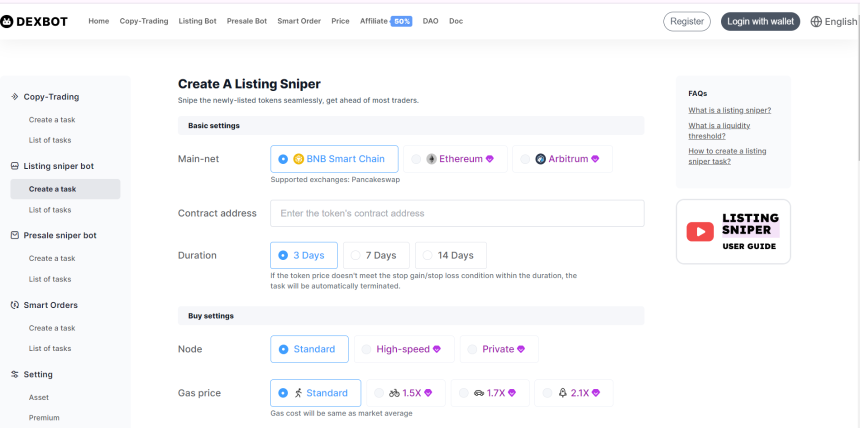Open Create a task under Copy-Trading
Image resolution: width=860 pixels, height=428 pixels.
click(52, 120)
